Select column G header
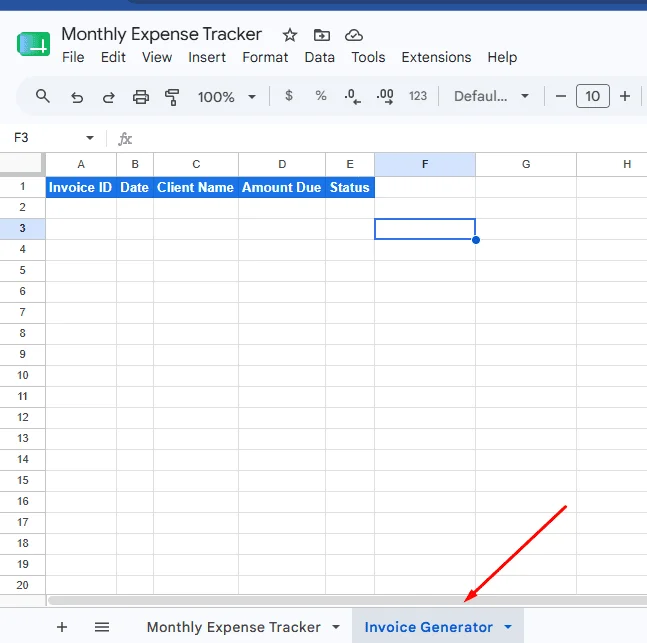Viewport: 647px width, 643px height. click(x=526, y=164)
